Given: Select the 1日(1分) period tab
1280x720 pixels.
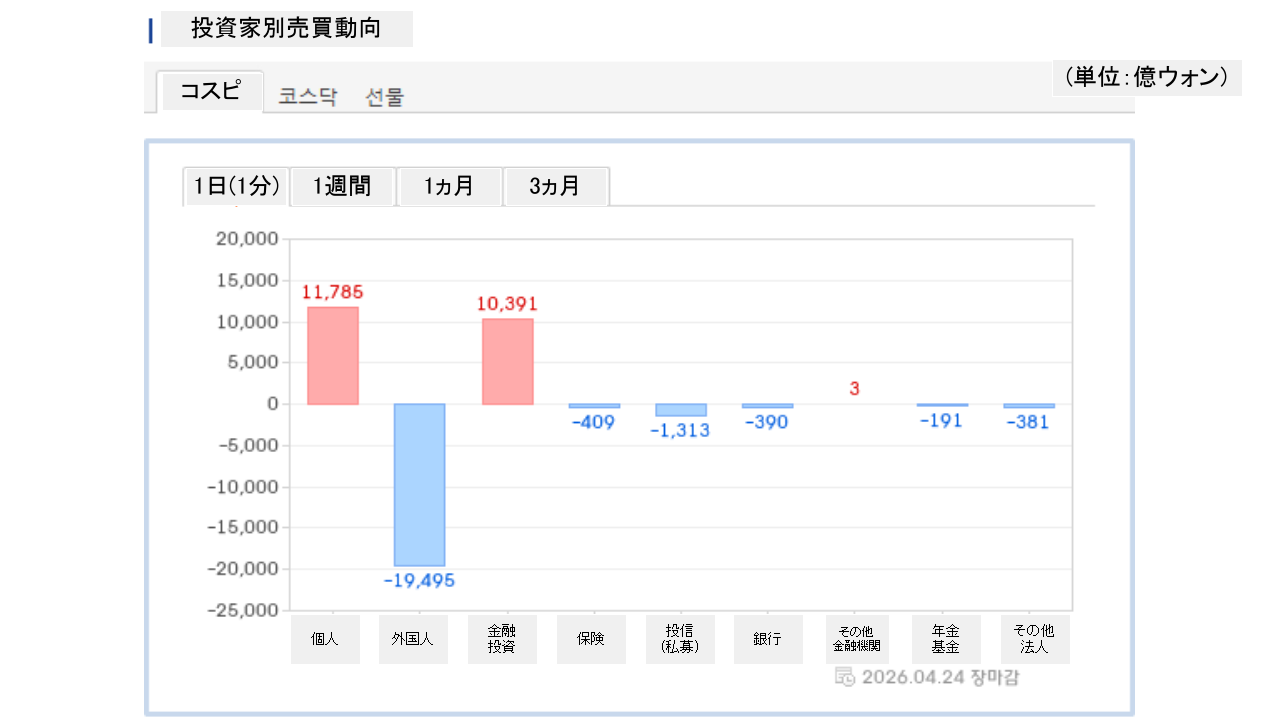Looking at the screenshot, I should pos(236,187).
